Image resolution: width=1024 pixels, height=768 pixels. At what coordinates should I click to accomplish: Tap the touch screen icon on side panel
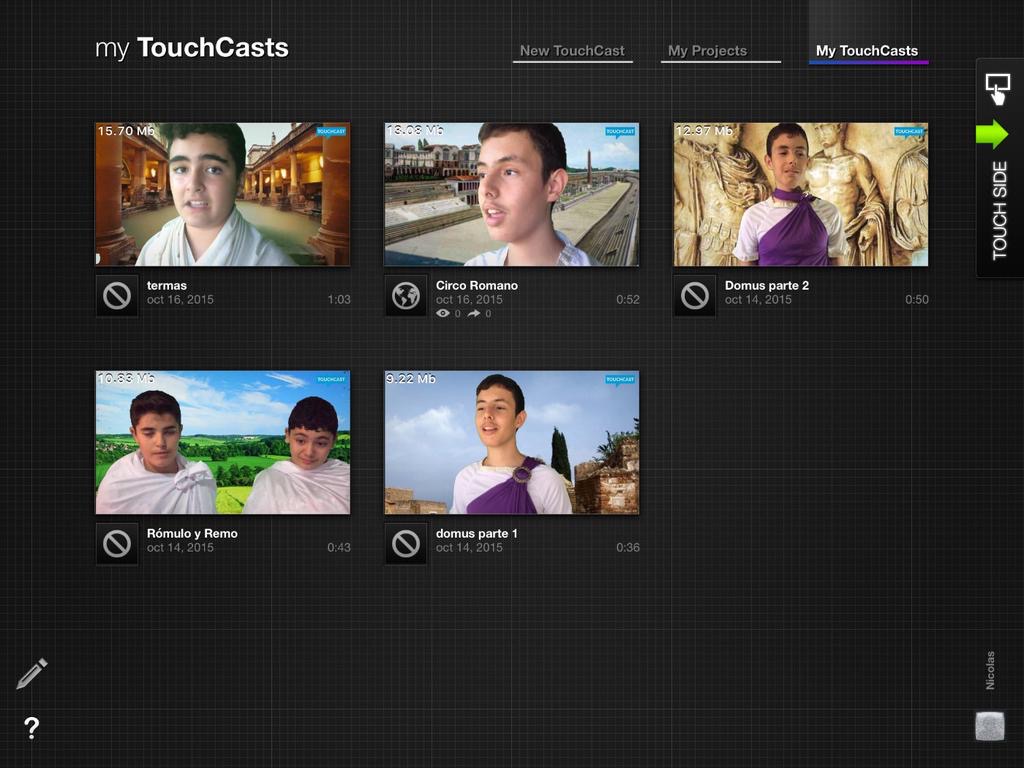coord(997,89)
